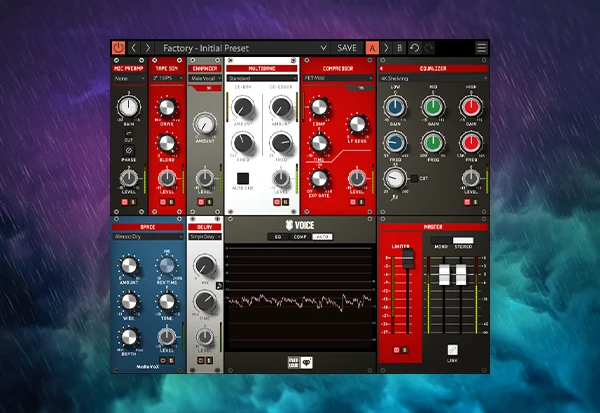Click the Voice lion logo

(289, 225)
